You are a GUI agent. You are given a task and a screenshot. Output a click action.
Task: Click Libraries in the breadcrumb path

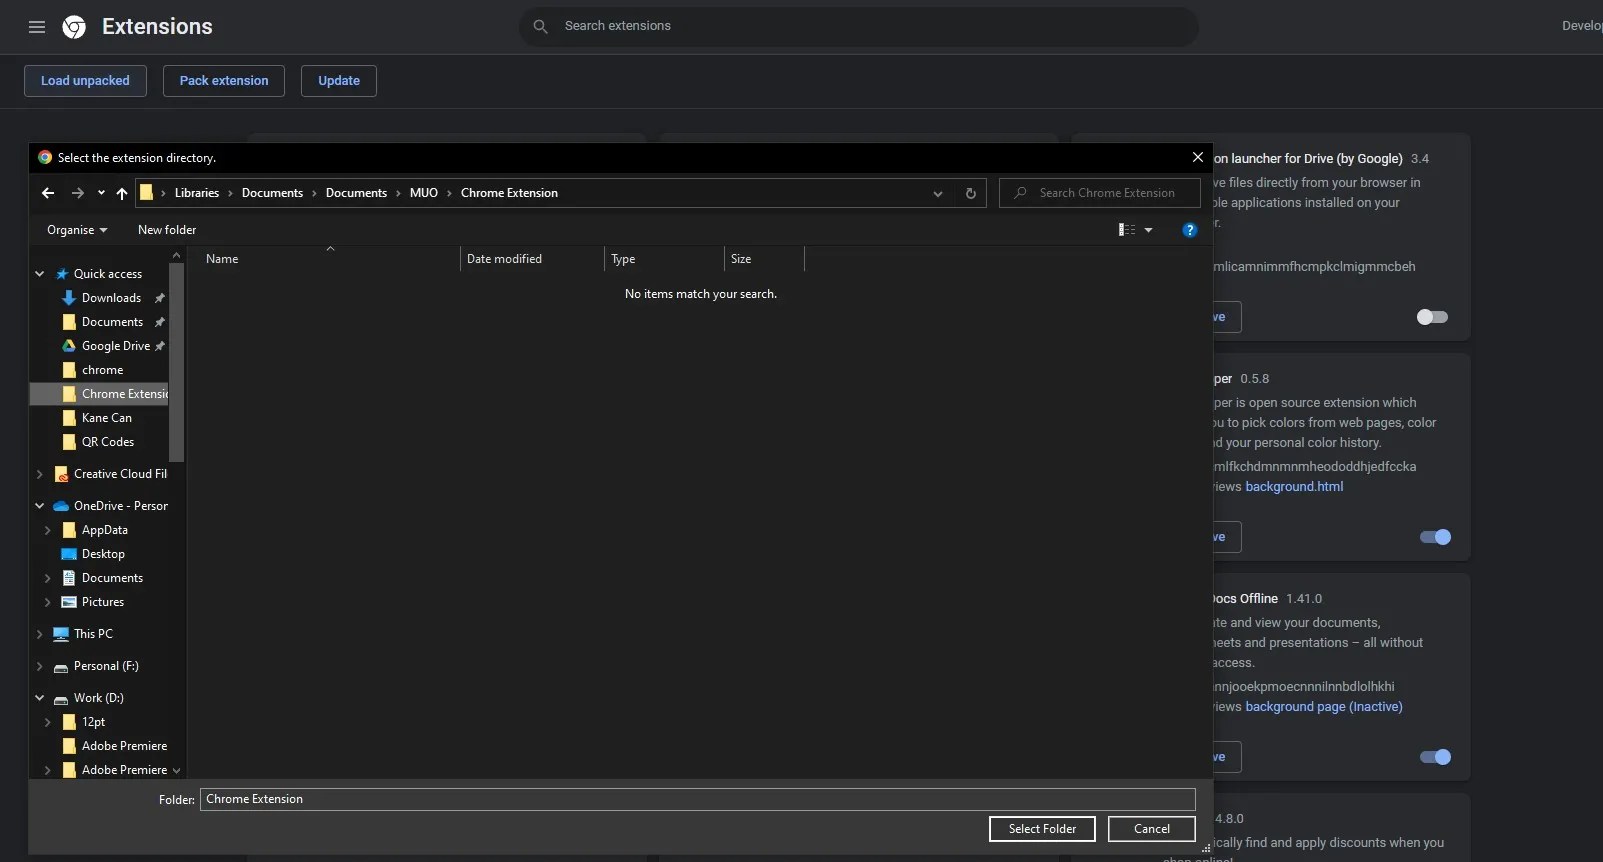tap(197, 193)
